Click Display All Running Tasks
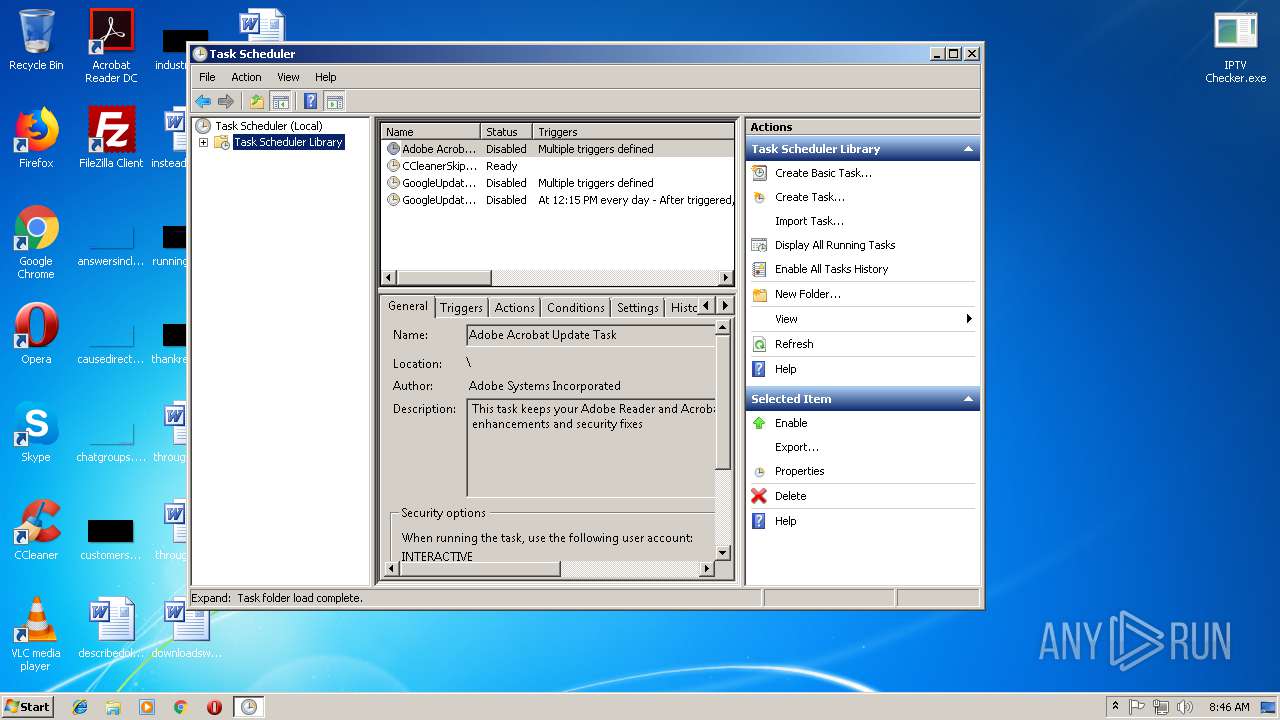 (834, 245)
